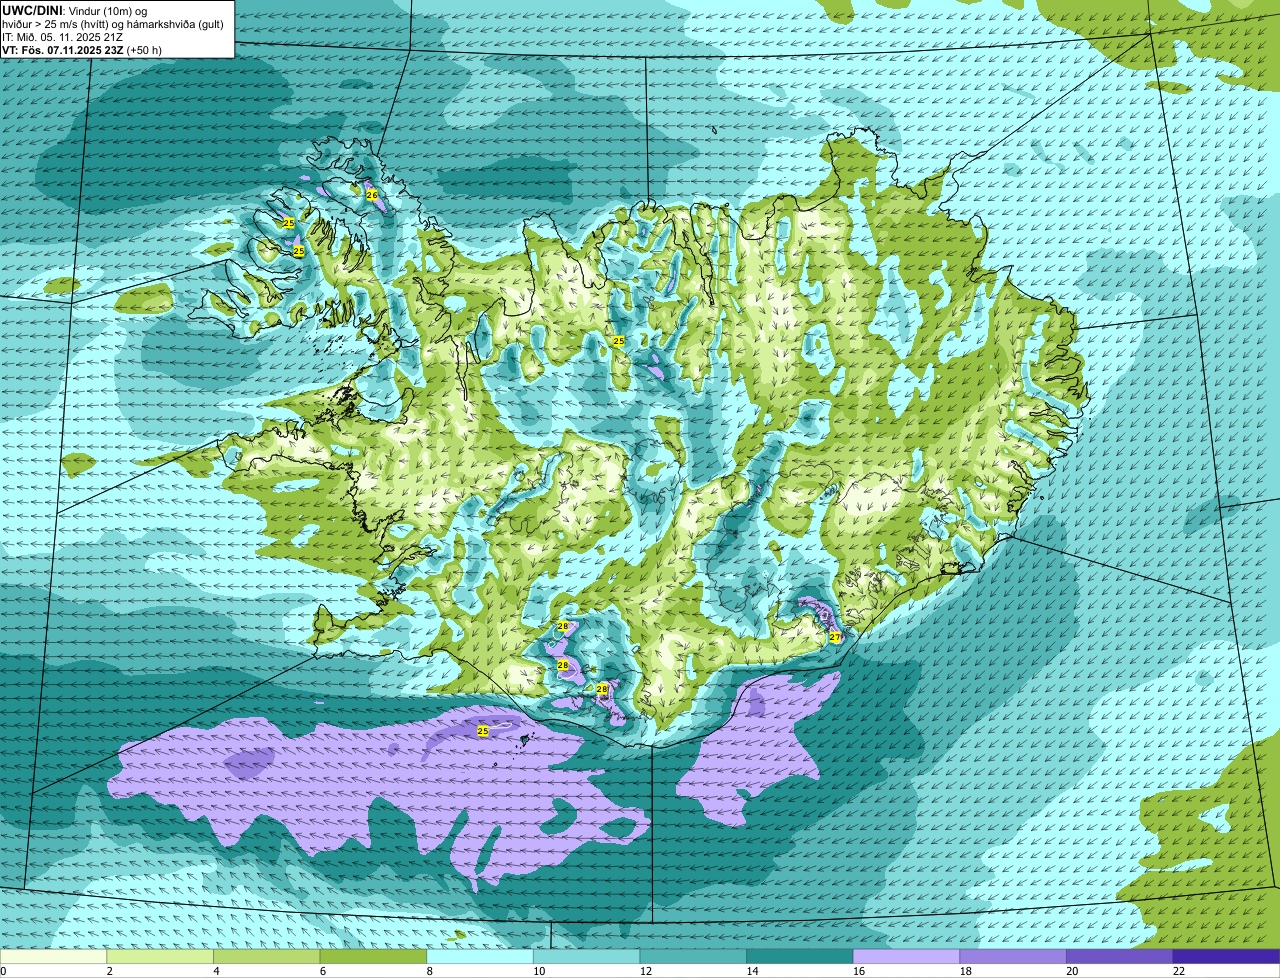The width and height of the screenshot is (1280, 978).
Task: Pick the 18–20 m/s purple legend swatch
Action: click(x=1013, y=957)
